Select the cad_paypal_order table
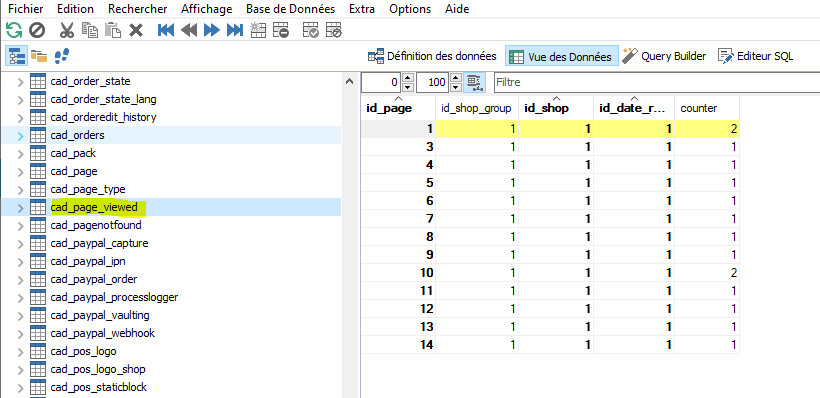820x398 pixels. click(94, 279)
